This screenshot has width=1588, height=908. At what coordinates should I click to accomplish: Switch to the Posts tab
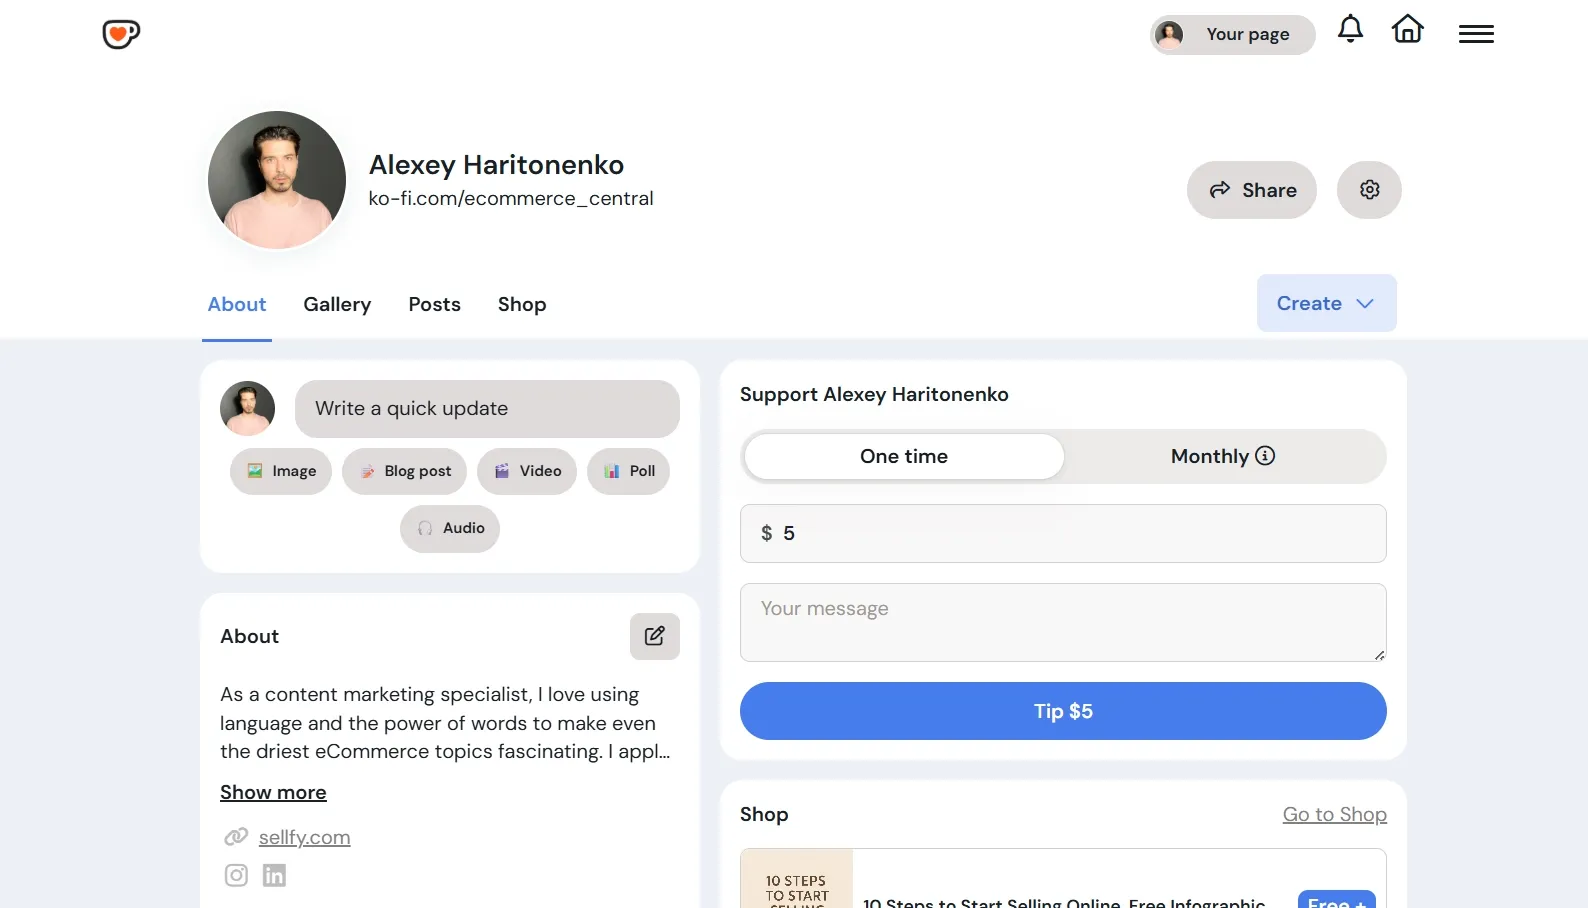click(x=434, y=304)
